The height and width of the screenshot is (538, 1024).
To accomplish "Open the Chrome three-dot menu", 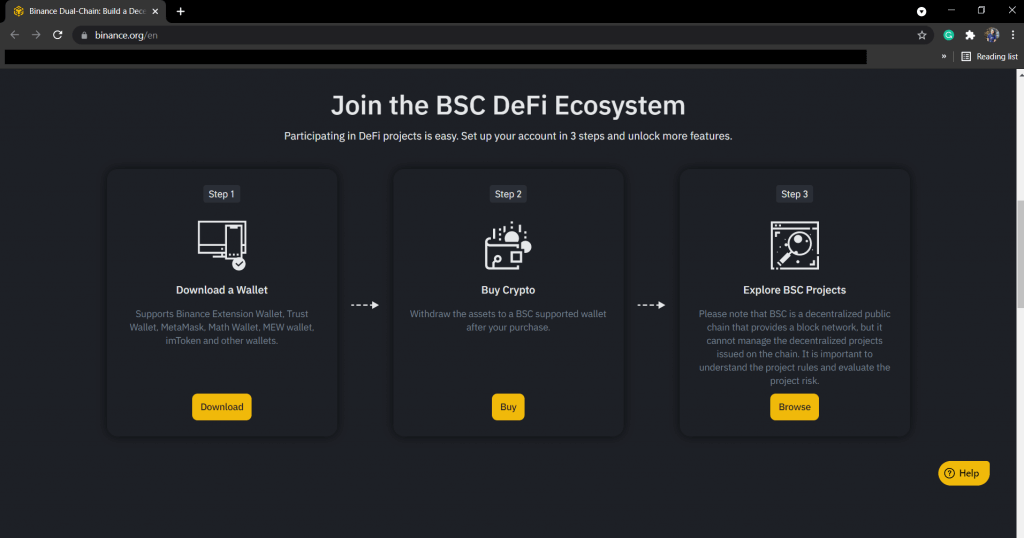I will click(1013, 35).
